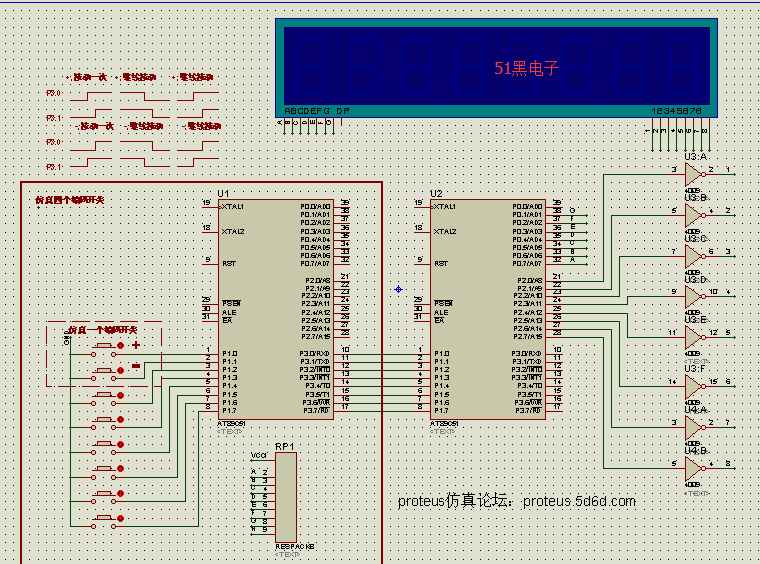The image size is (760, 564).
Task: Select the U3:C inverter gate
Action: point(694,256)
